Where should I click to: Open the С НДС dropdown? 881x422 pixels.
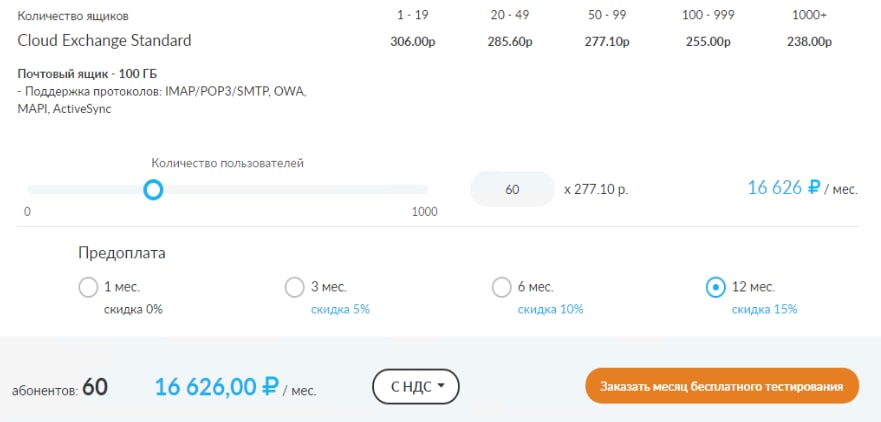click(415, 387)
